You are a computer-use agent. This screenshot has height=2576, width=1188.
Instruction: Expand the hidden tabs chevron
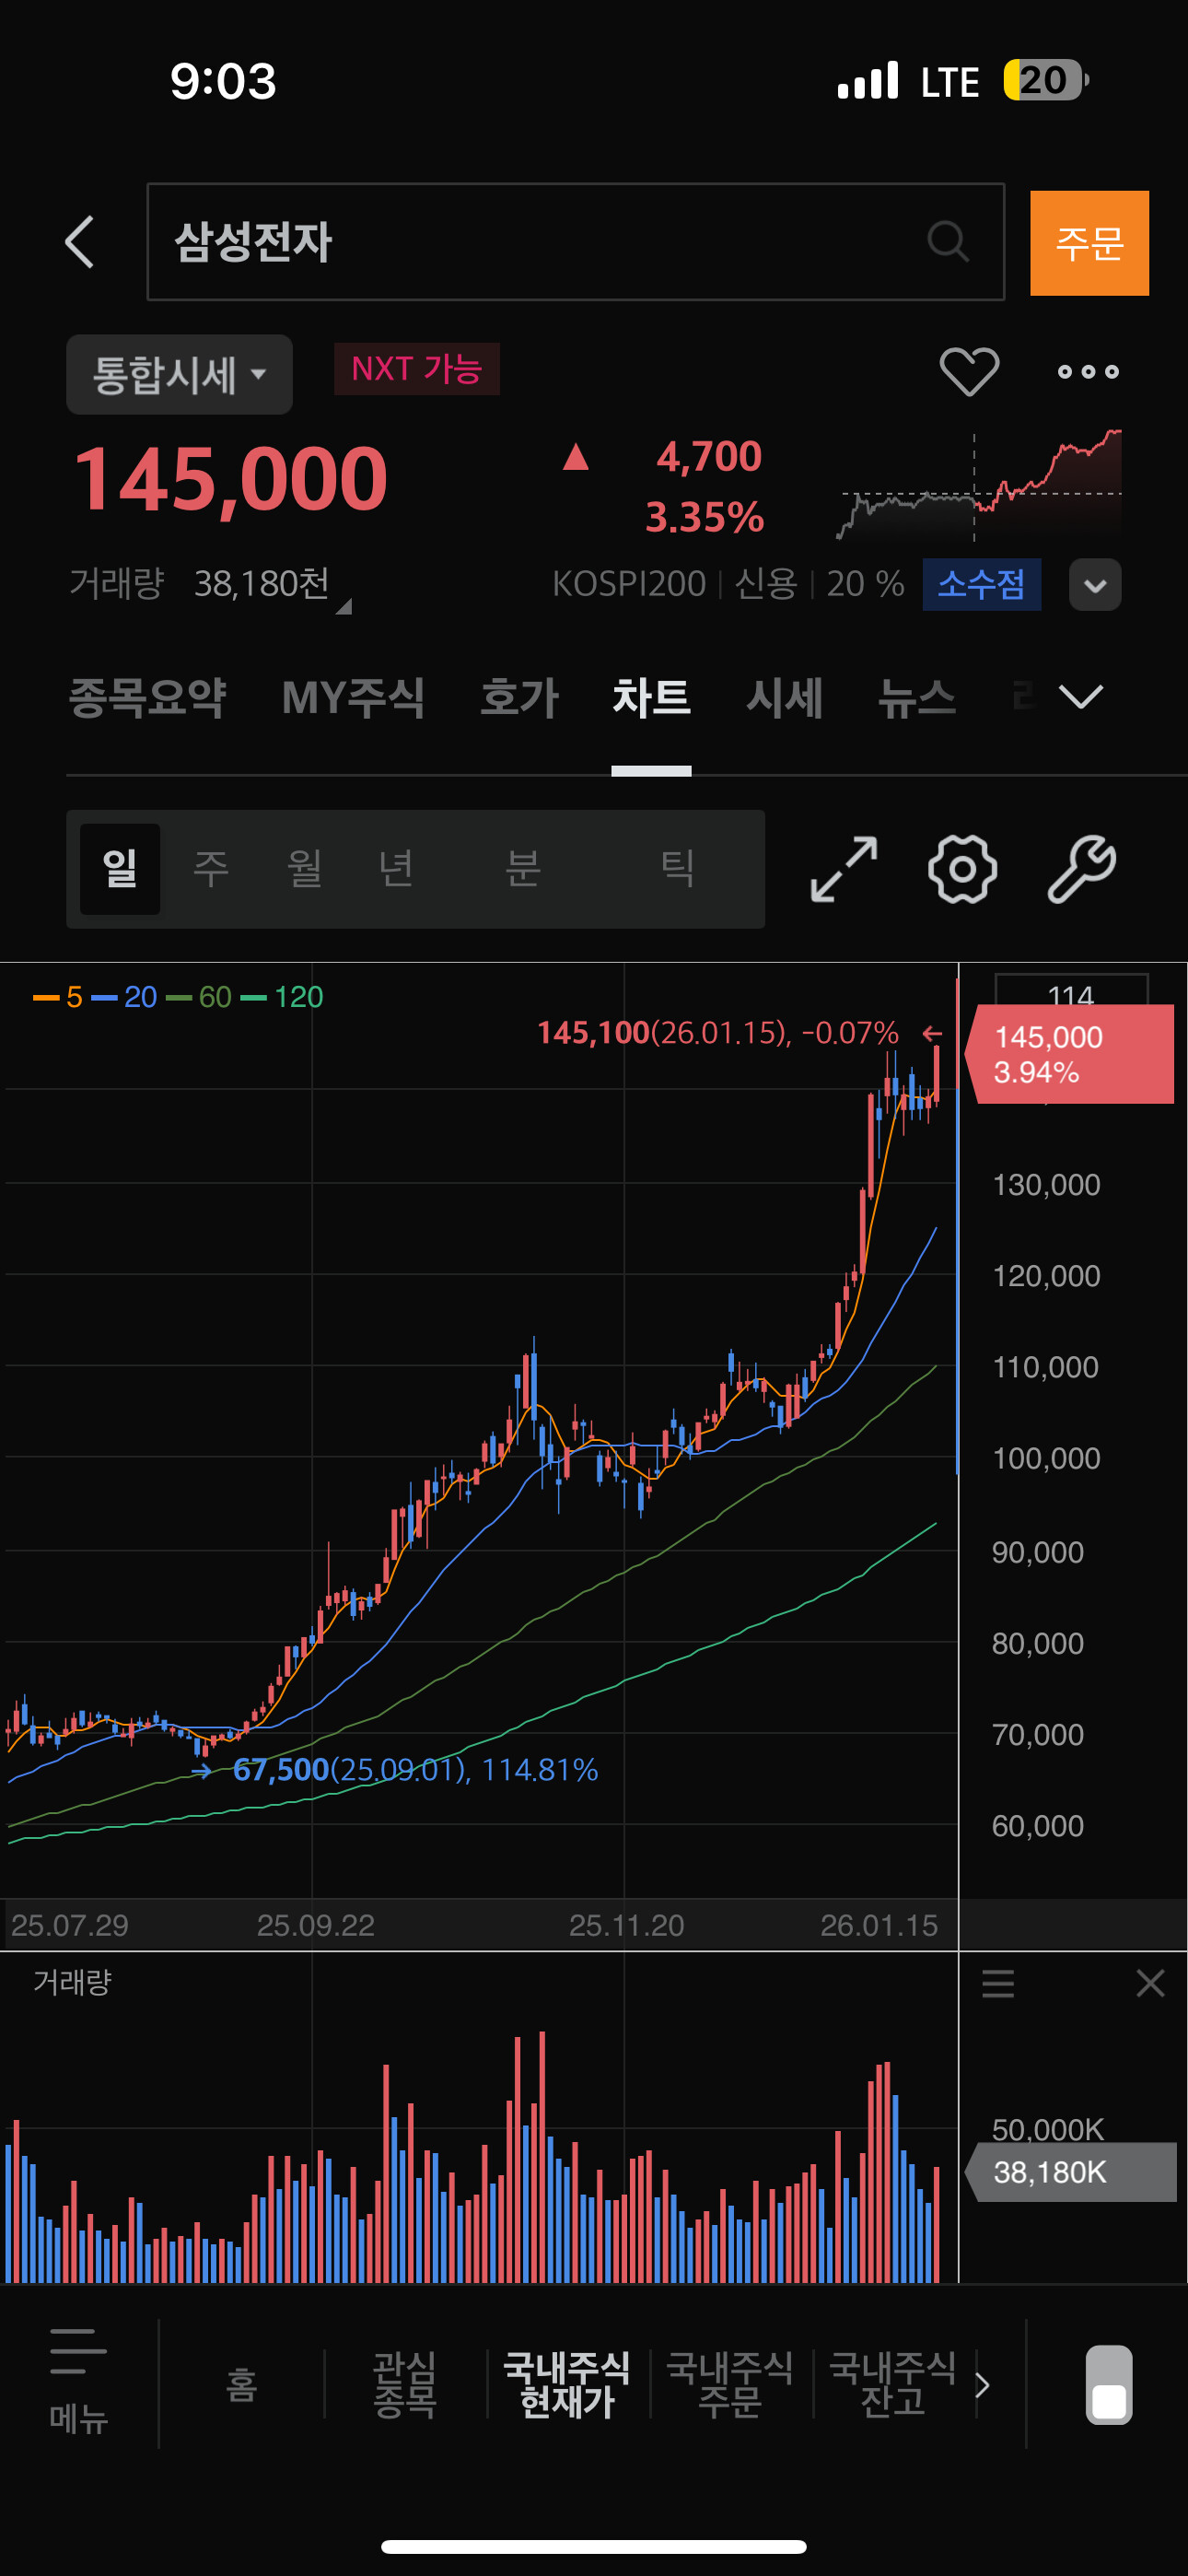(1081, 696)
